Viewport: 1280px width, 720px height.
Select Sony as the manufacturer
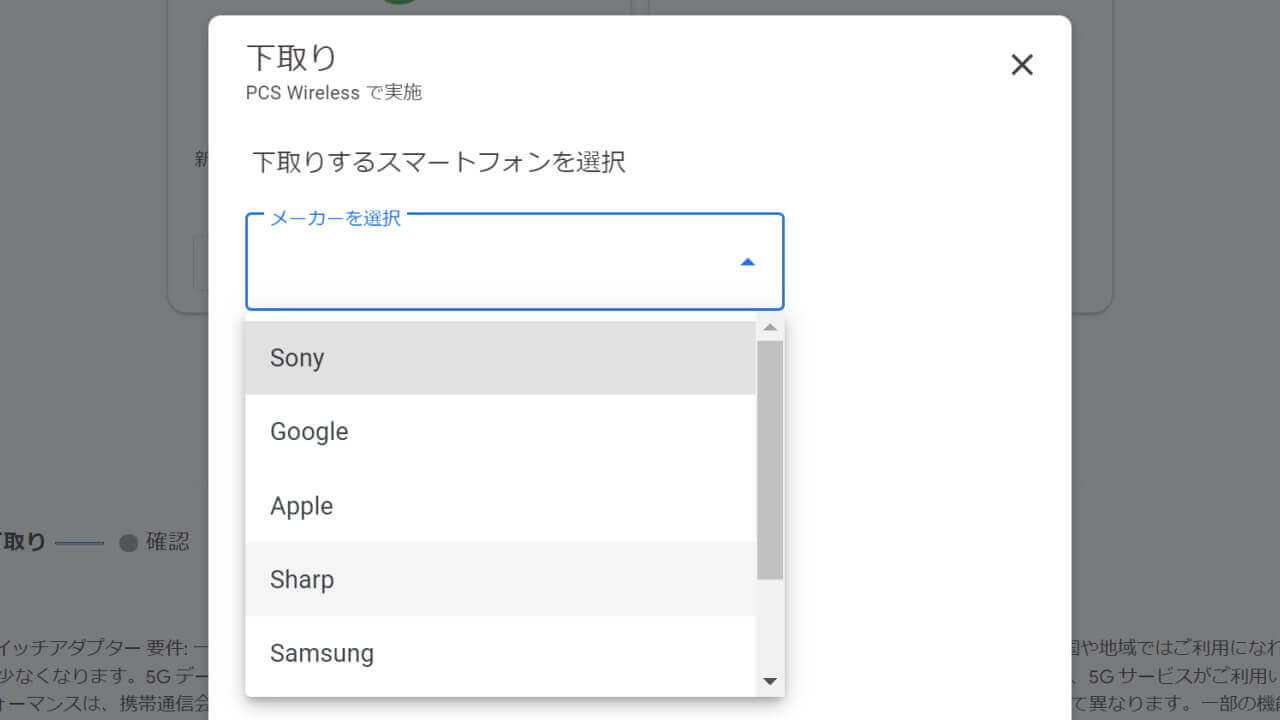[x=296, y=357]
